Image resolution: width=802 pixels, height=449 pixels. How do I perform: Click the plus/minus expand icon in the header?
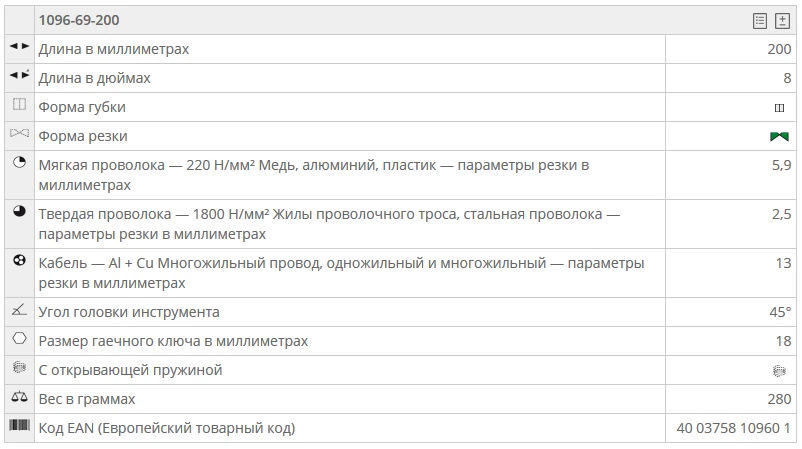click(782, 20)
